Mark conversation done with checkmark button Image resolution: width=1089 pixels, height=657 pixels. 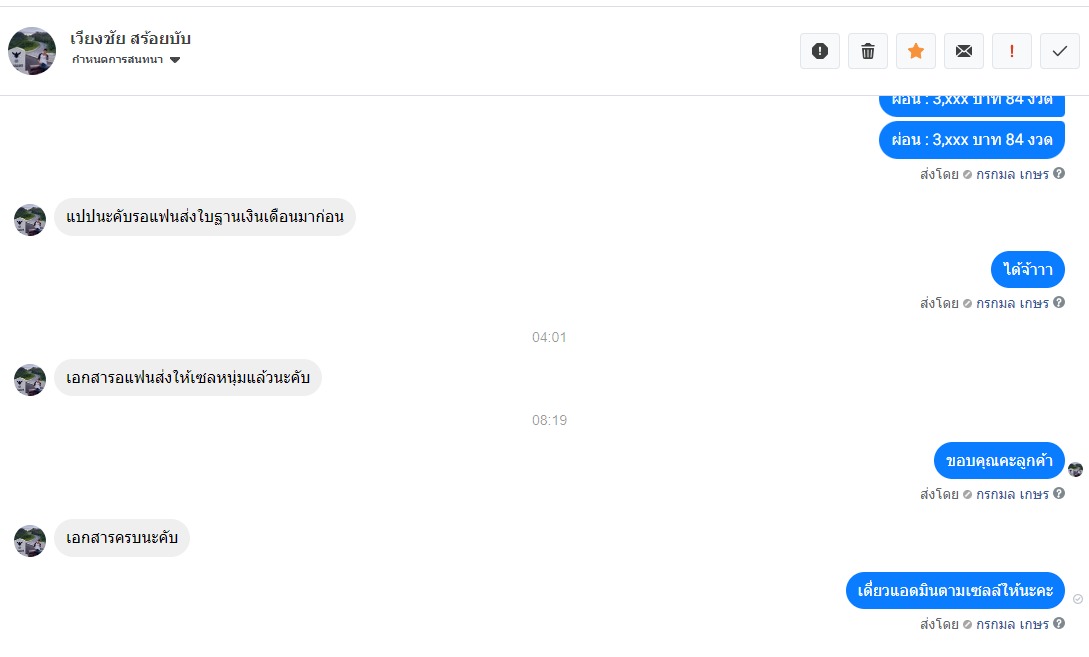(x=1060, y=51)
